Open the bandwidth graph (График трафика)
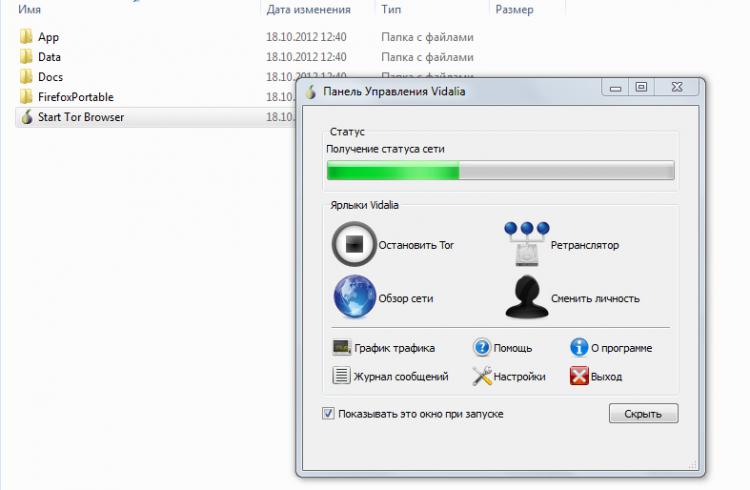 tap(341, 348)
